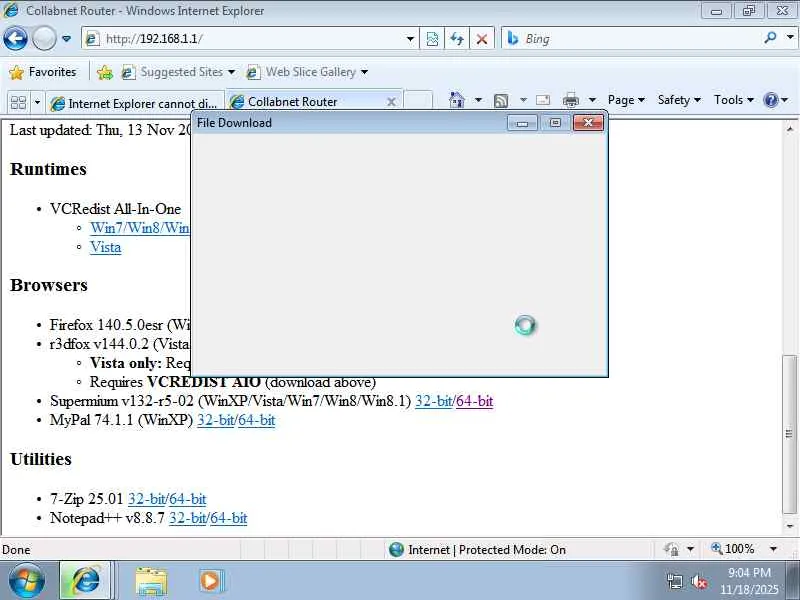Click the Home icon in command bar
Image resolution: width=800 pixels, height=600 pixels.
(x=457, y=100)
